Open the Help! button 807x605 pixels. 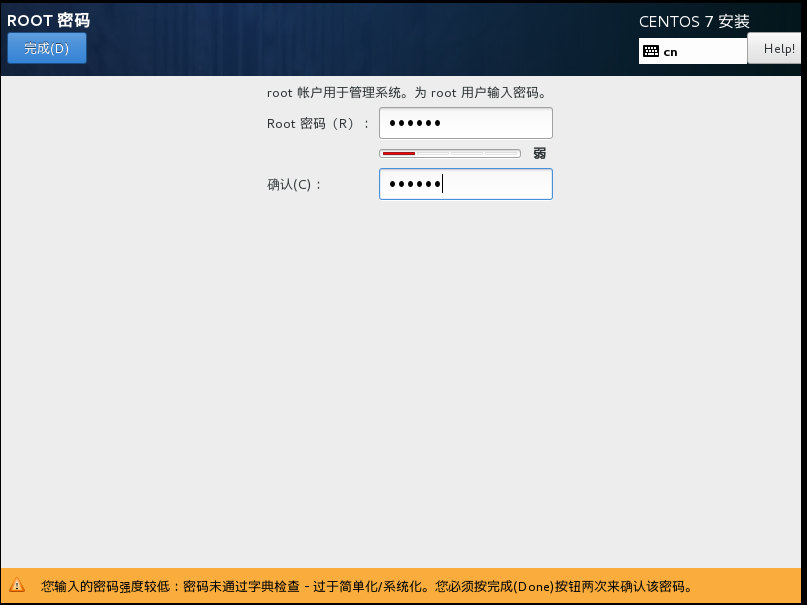[x=778, y=49]
